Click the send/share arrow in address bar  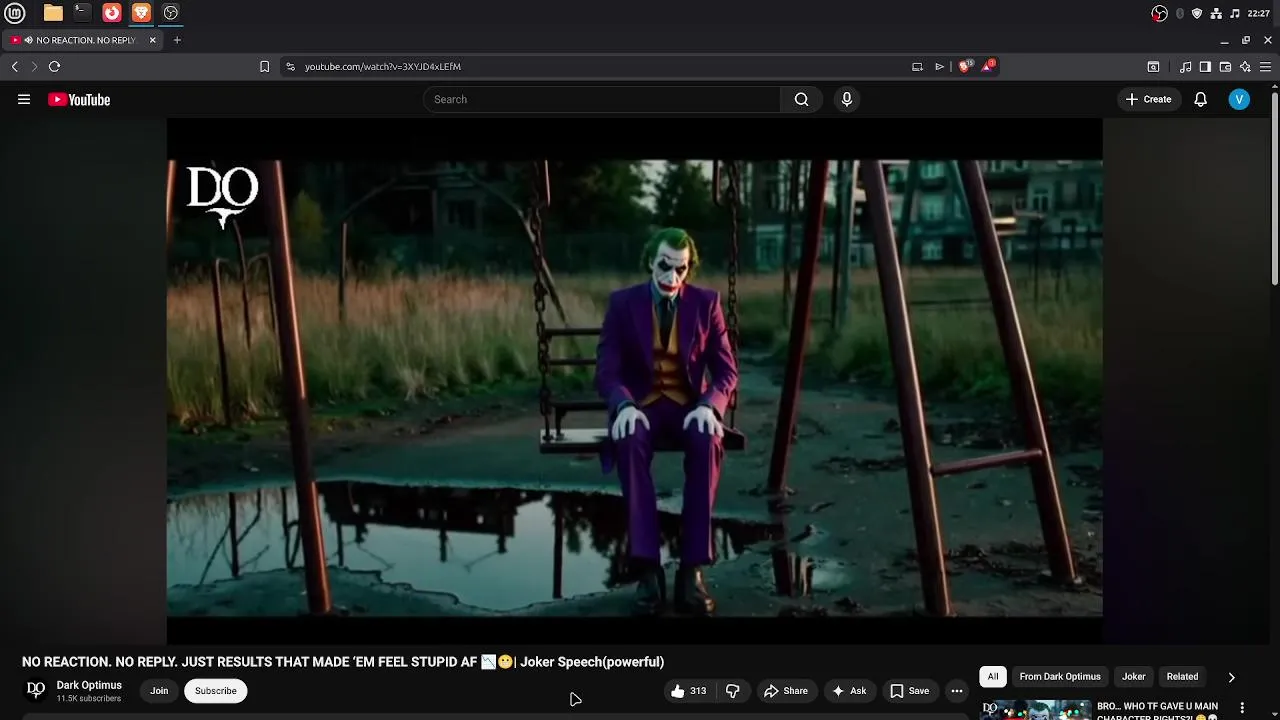[940, 66]
